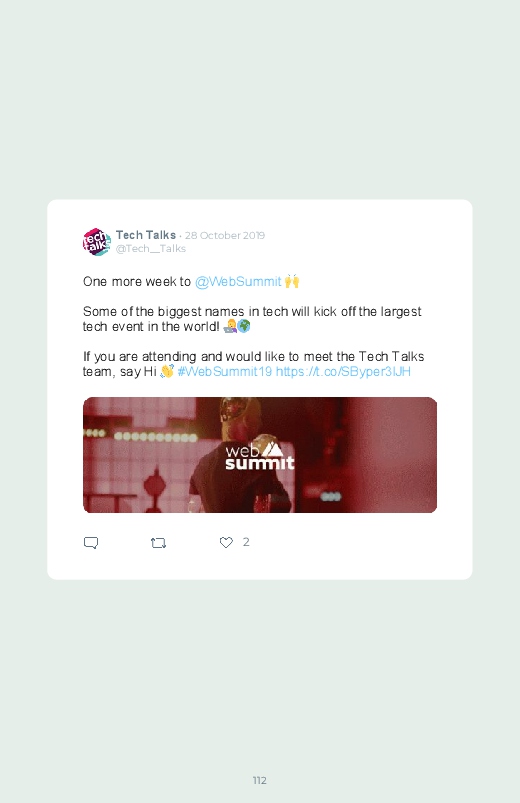The image size is (520, 803).
Task: Click the 'One more week to' text
Action: (137, 282)
